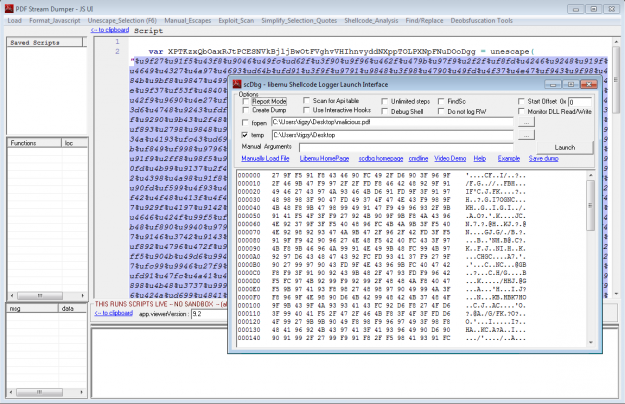This screenshot has height=404, width=625.
Task: Click the Start Offset hex input field
Action: 582,101
